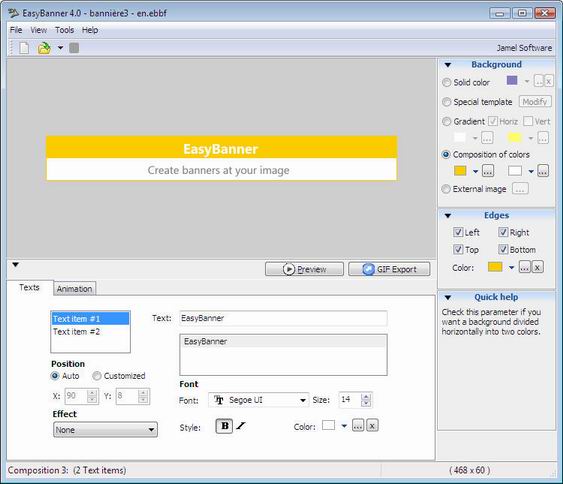The height and width of the screenshot is (484, 563).
Task: Collapse the Background panel section
Action: coord(448,65)
